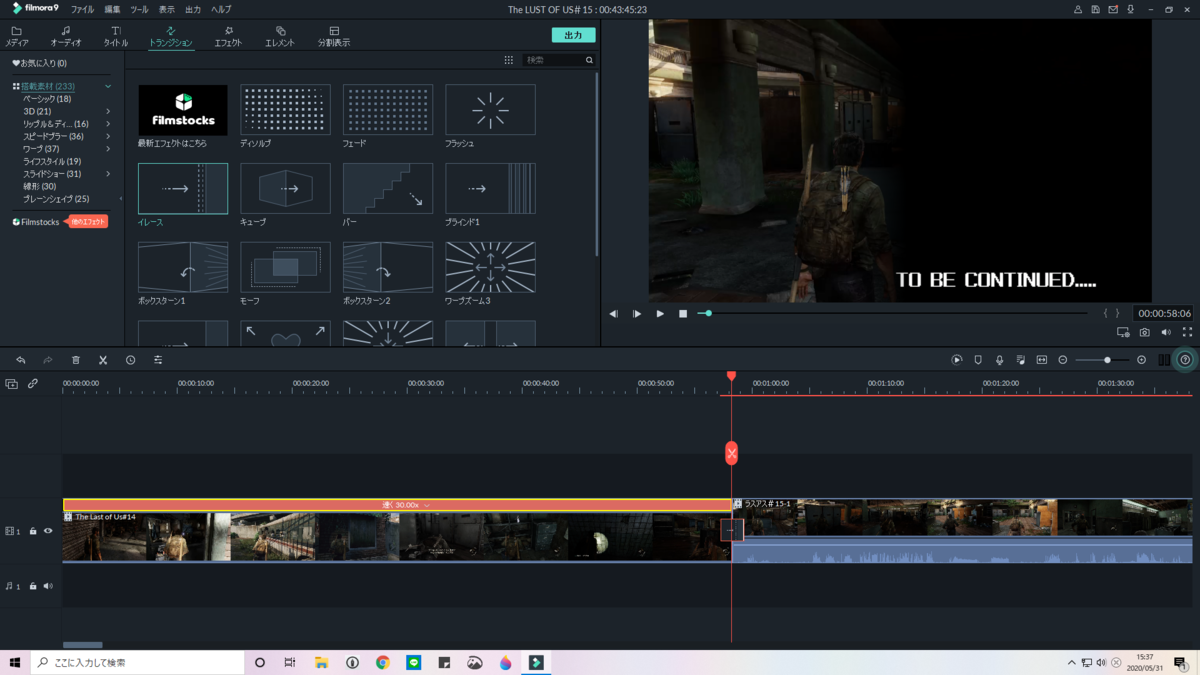Image resolution: width=1200 pixels, height=675 pixels.
Task: Open the 30.00x speed dropdown on clip
Action: click(x=427, y=505)
